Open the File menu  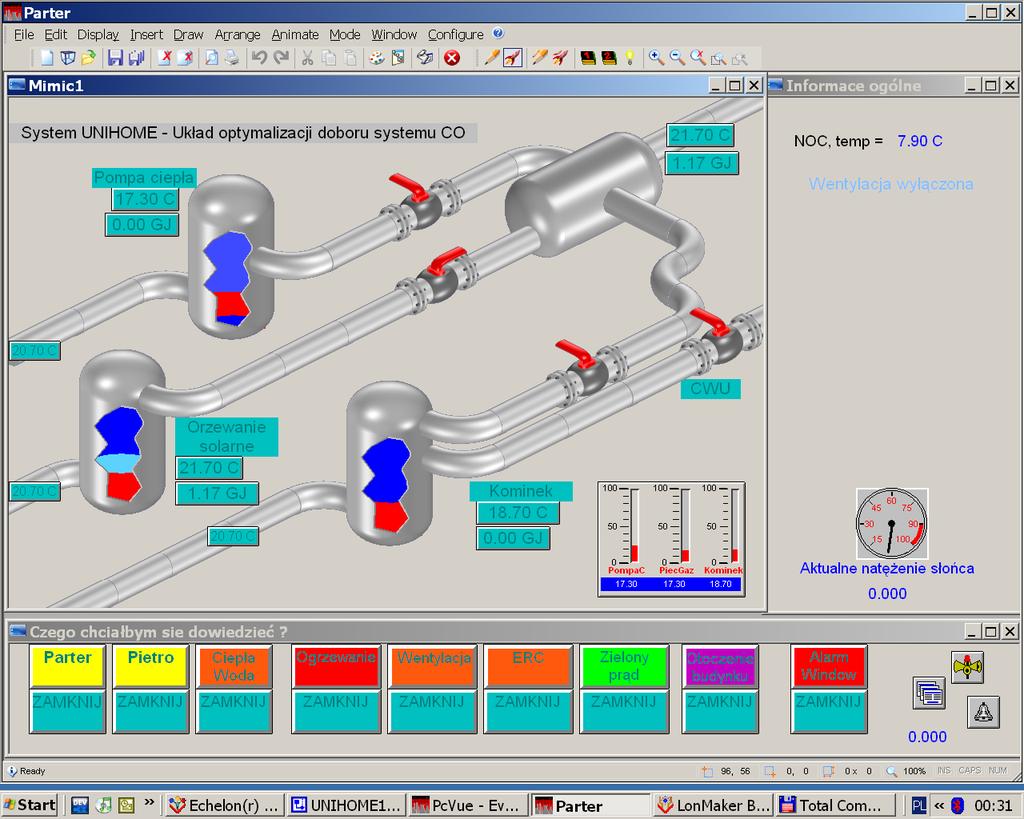click(x=24, y=35)
